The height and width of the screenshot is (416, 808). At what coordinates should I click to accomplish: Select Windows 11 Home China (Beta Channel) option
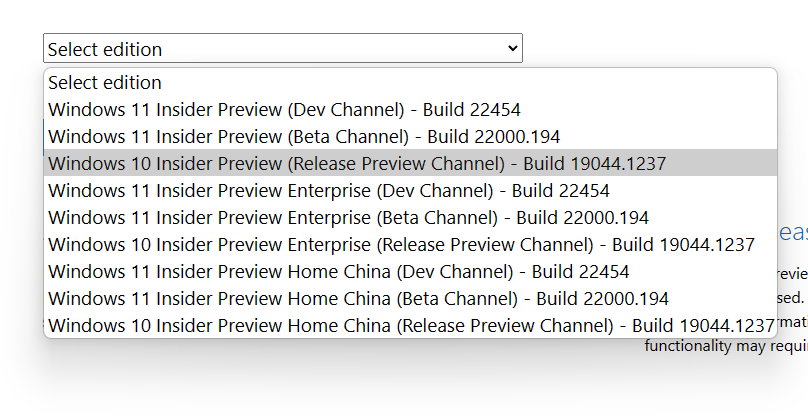[358, 299]
